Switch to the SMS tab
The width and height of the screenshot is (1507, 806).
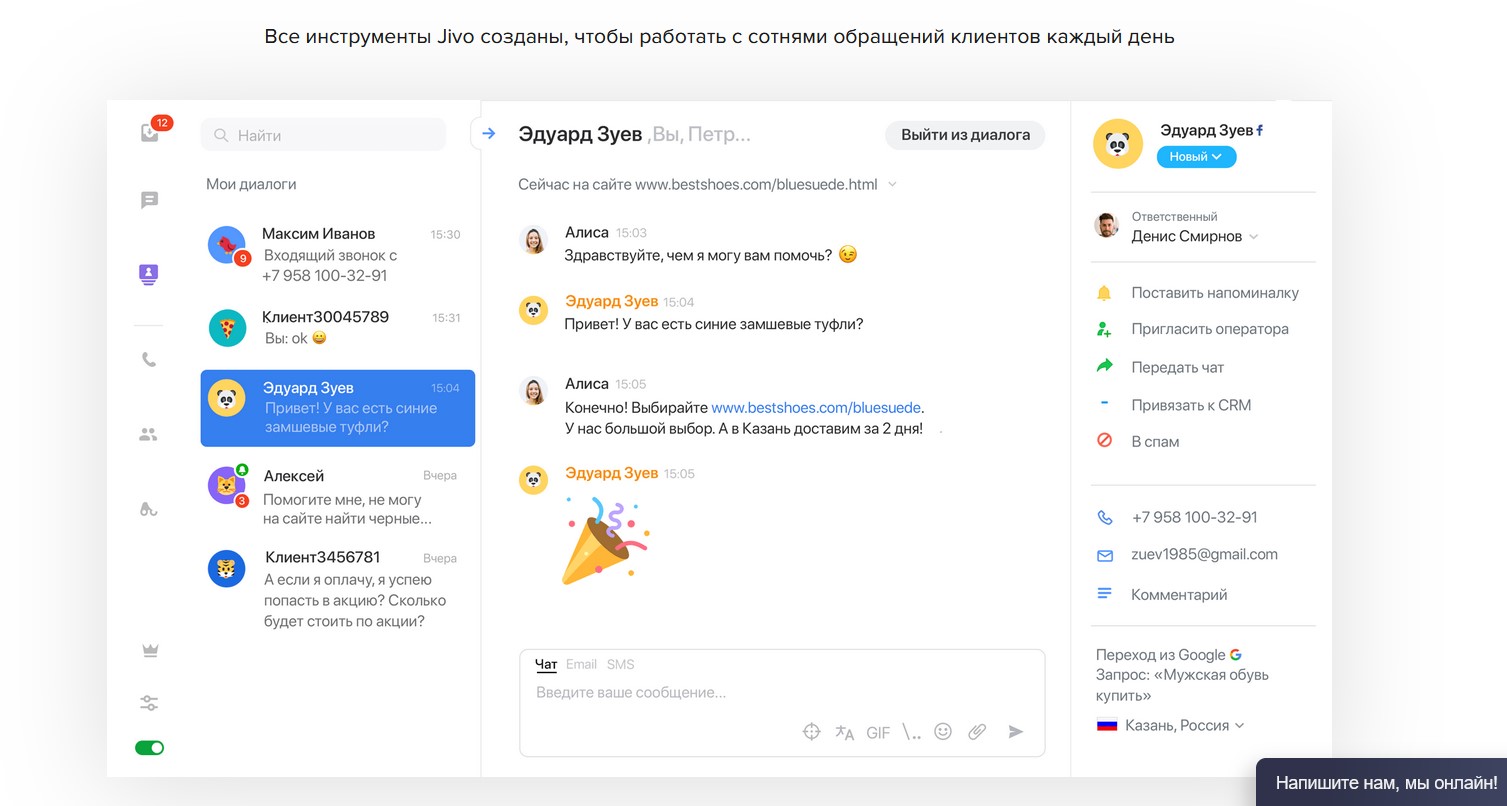point(620,664)
